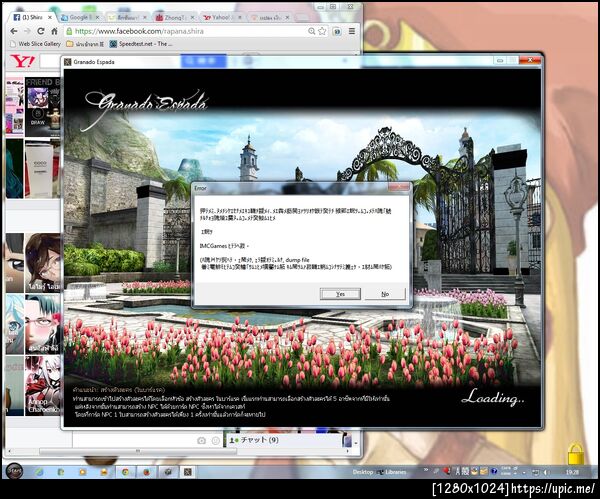Open Speedtest.net bookmark

141,44
